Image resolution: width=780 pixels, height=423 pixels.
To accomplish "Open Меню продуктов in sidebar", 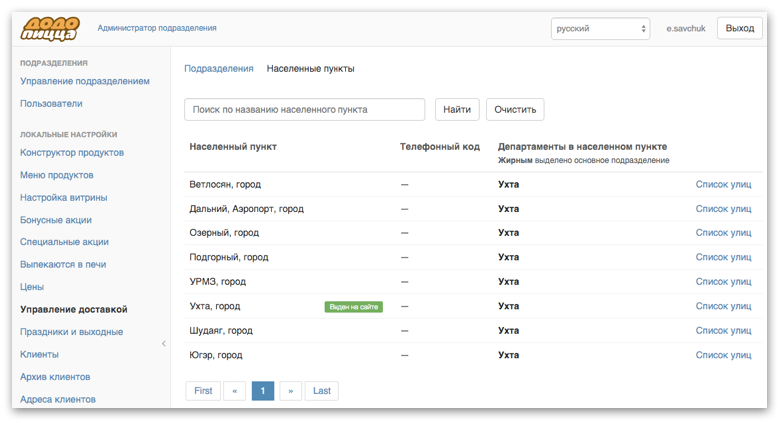I will [57, 175].
